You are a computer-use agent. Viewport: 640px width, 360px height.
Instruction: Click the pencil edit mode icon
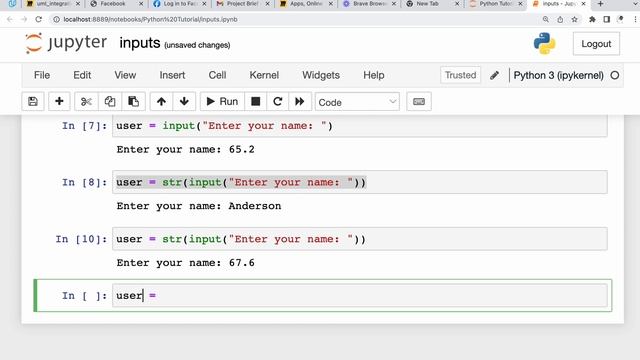tap(494, 75)
